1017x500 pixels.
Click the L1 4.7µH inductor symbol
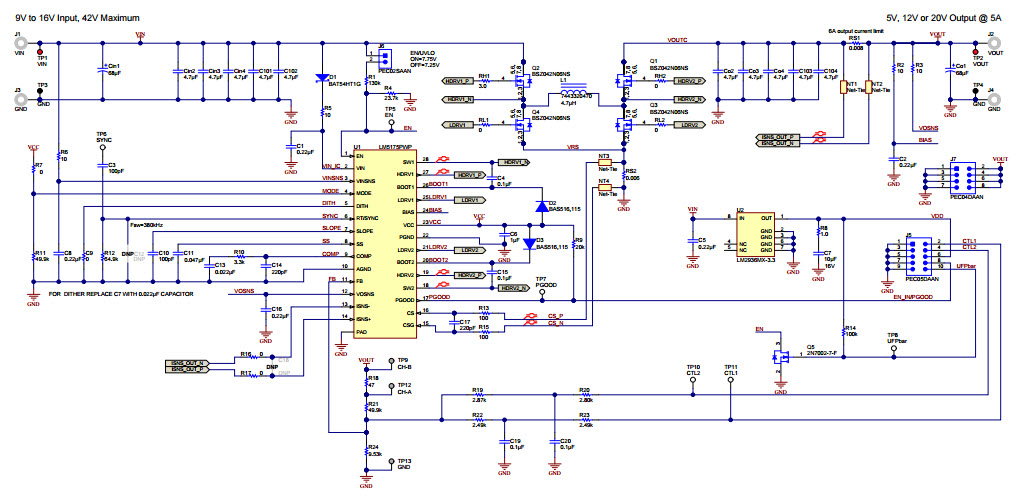(568, 88)
